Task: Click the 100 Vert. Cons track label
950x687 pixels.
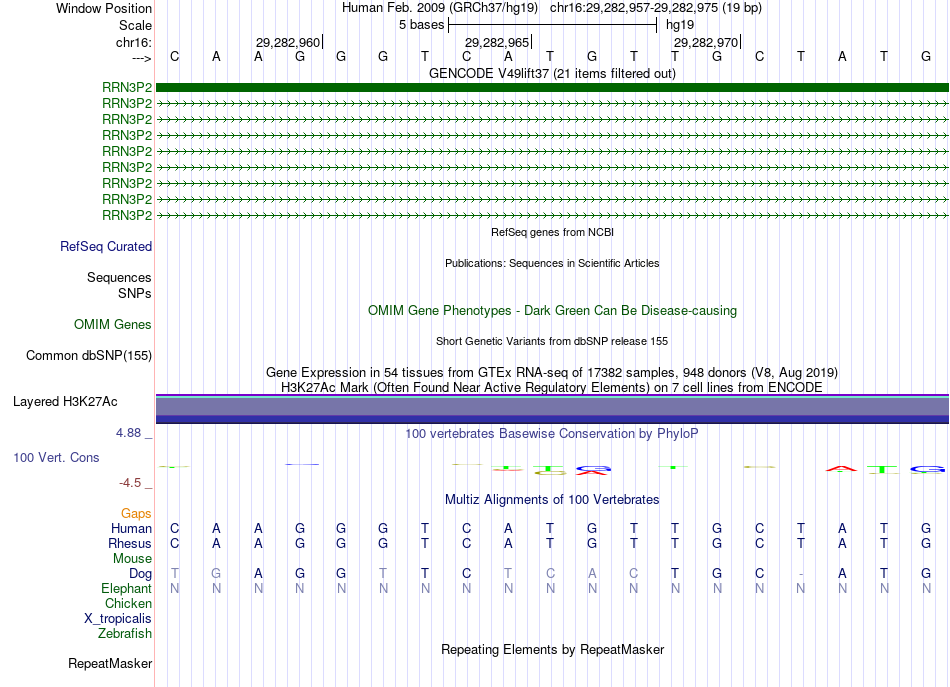Action: [56, 458]
